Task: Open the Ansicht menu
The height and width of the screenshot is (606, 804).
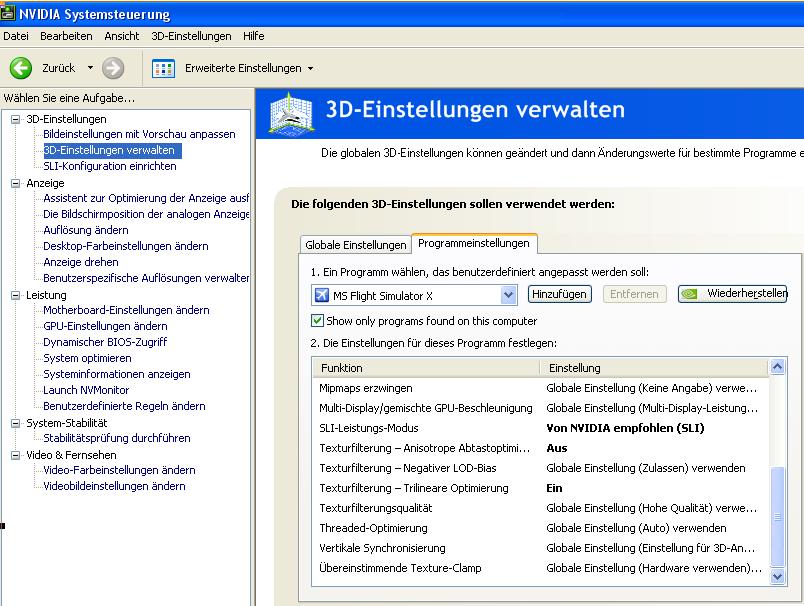Action: [x=122, y=36]
